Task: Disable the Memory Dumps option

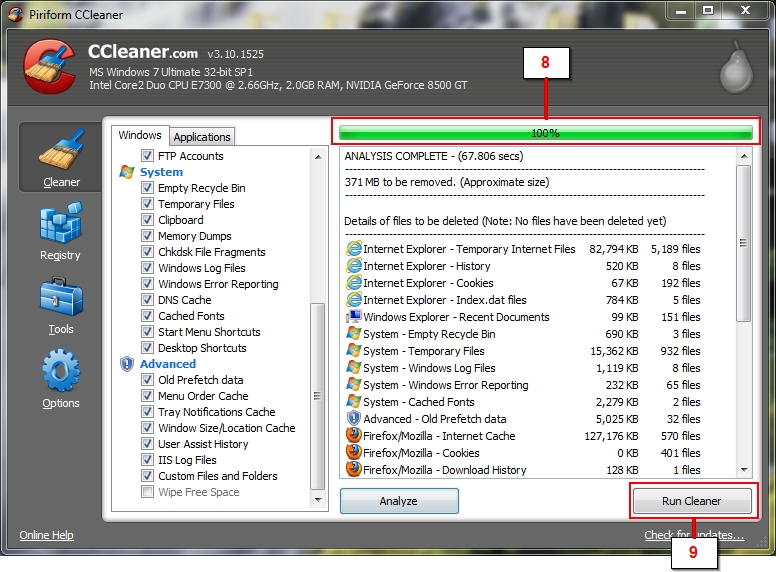Action: coord(147,236)
